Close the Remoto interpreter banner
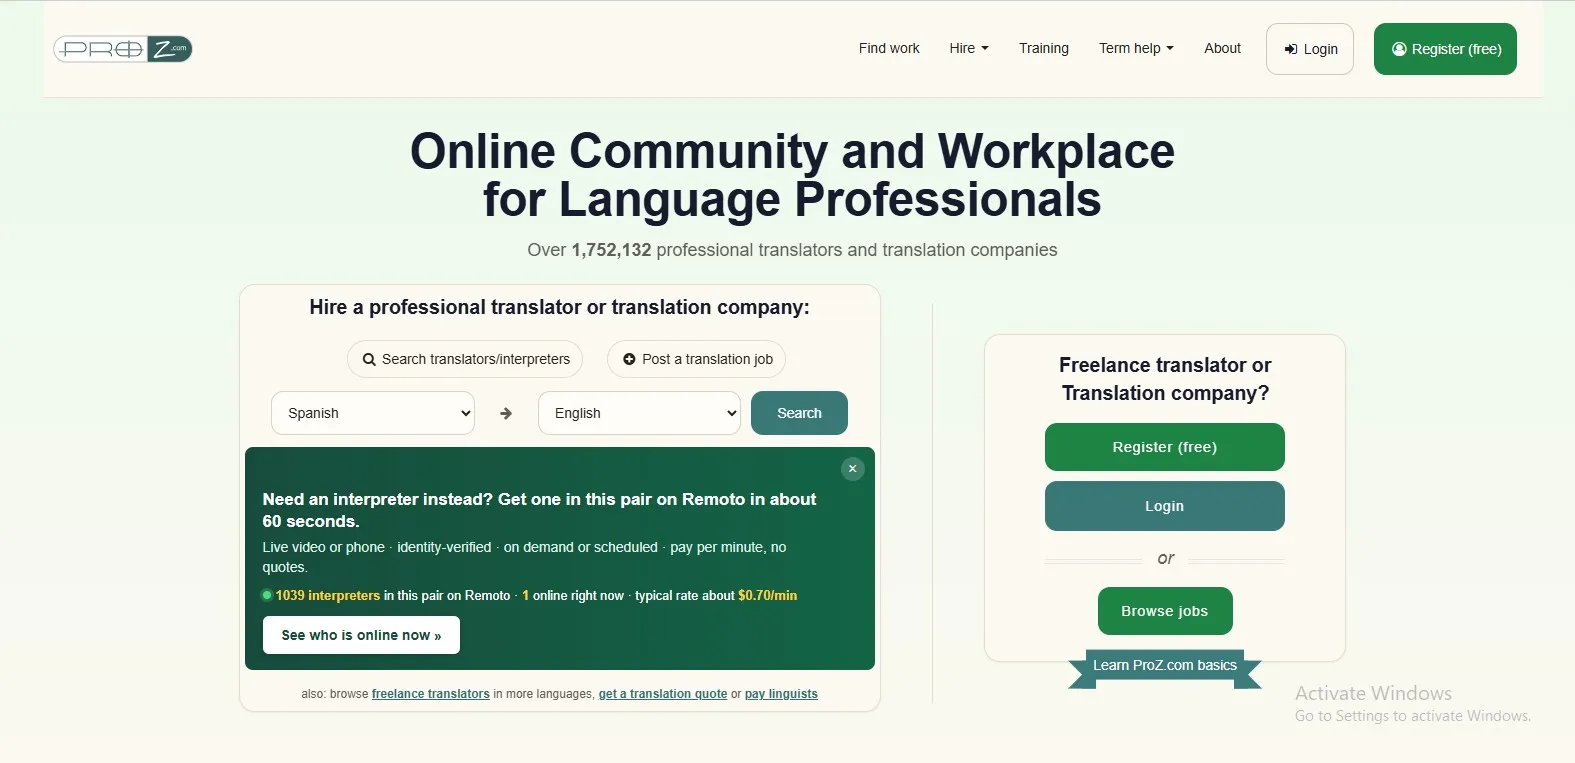 (x=852, y=468)
